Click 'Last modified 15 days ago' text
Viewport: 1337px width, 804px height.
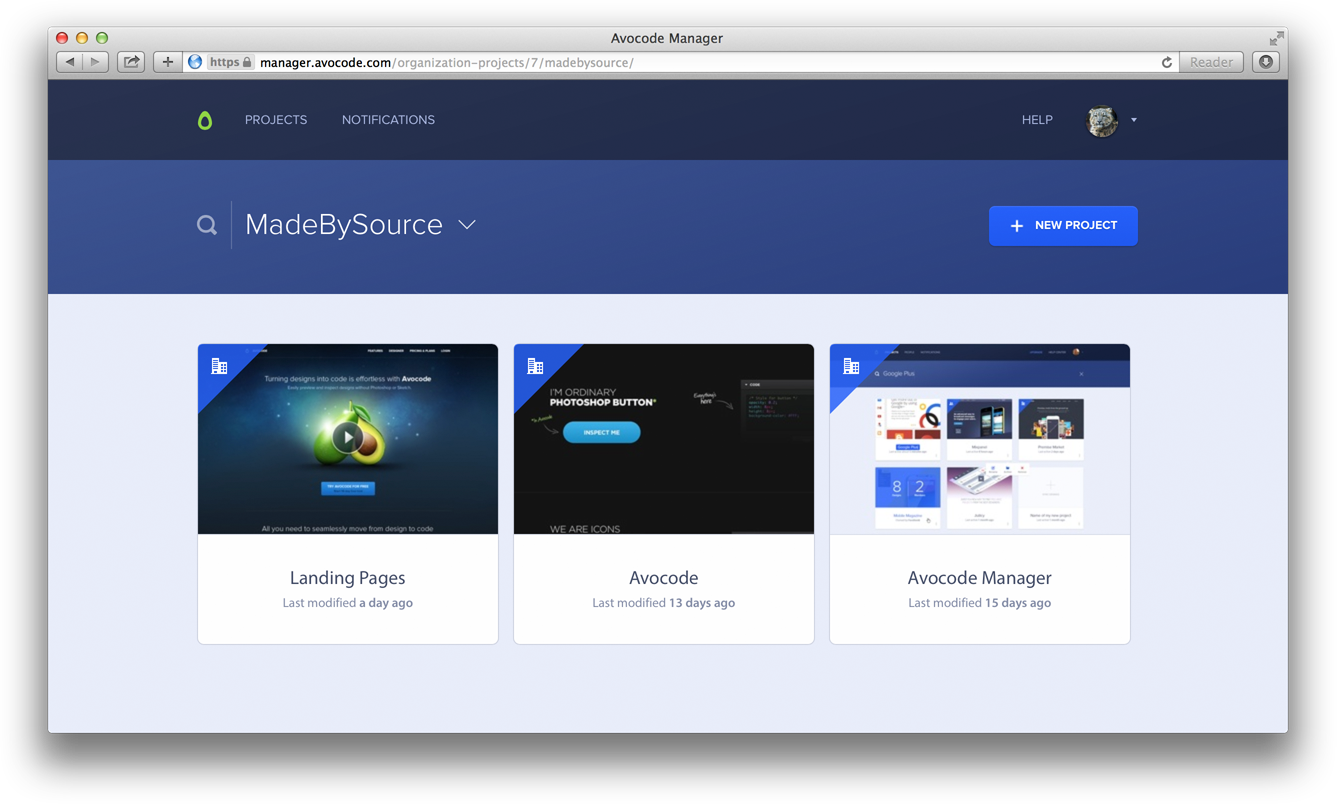pos(980,603)
